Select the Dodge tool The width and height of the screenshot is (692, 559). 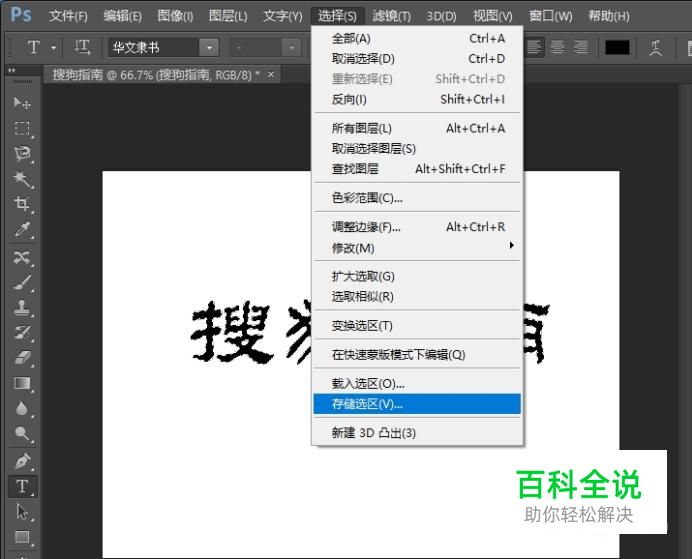[x=22, y=434]
